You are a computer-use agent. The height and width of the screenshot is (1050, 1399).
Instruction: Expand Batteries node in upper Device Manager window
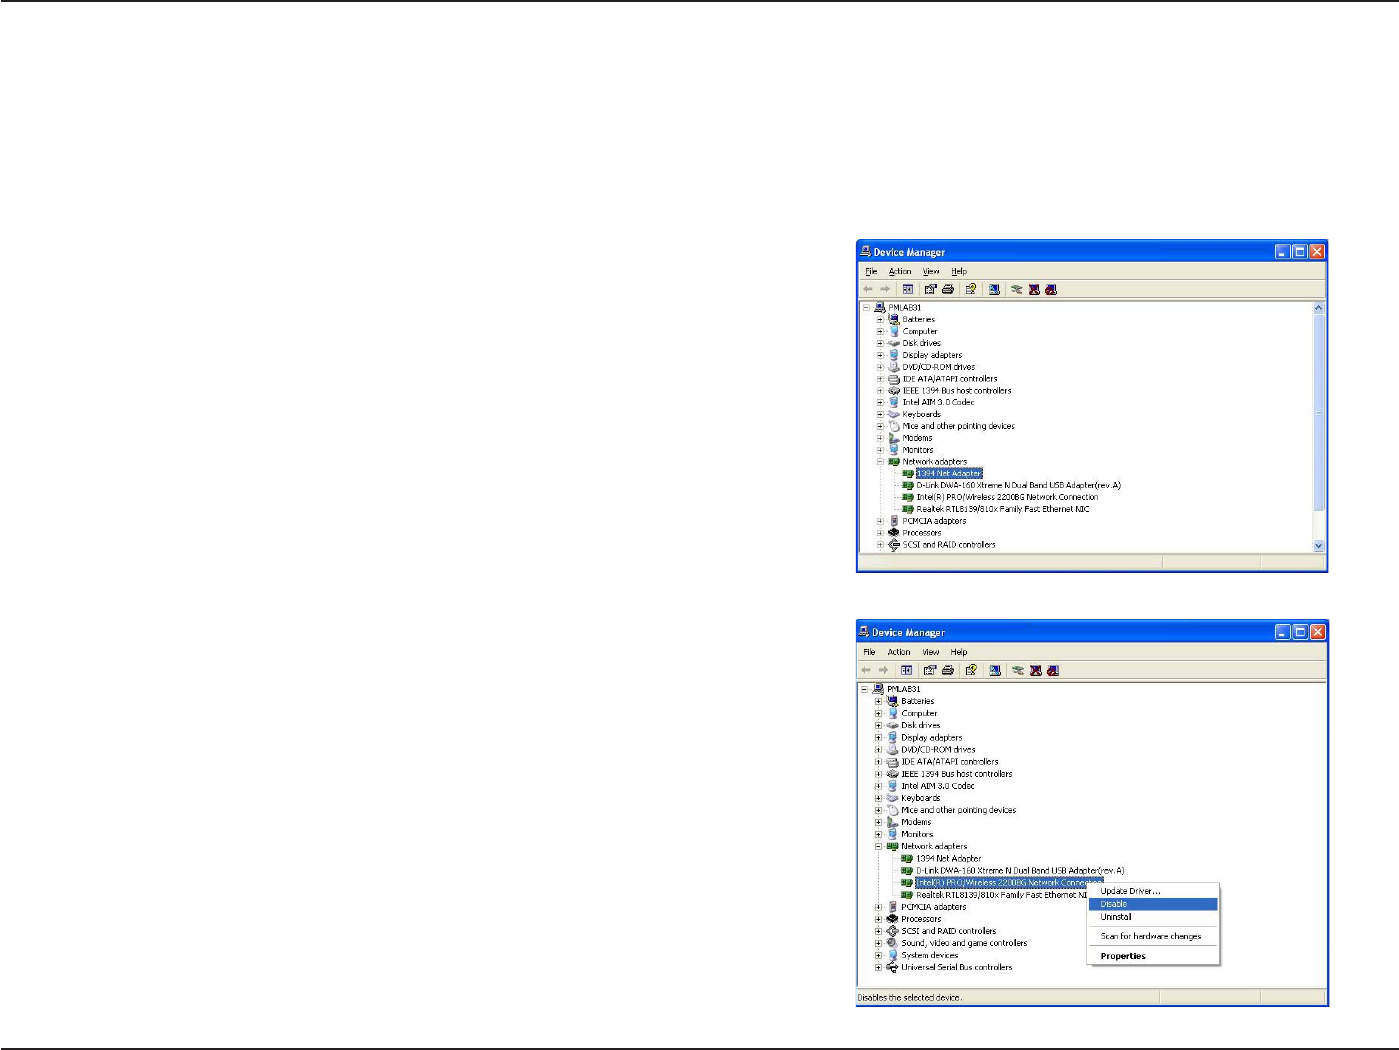(x=880, y=319)
